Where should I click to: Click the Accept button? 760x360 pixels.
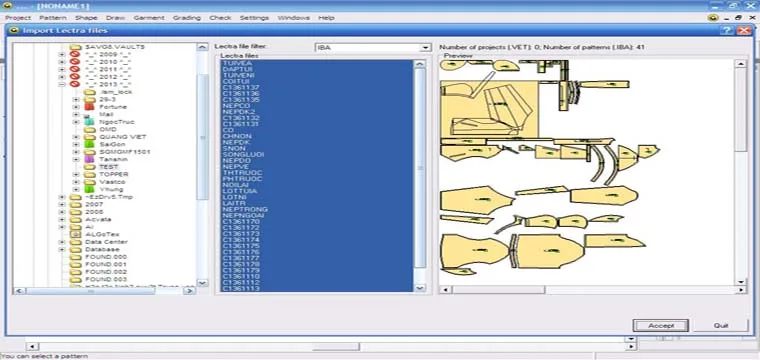(x=661, y=326)
